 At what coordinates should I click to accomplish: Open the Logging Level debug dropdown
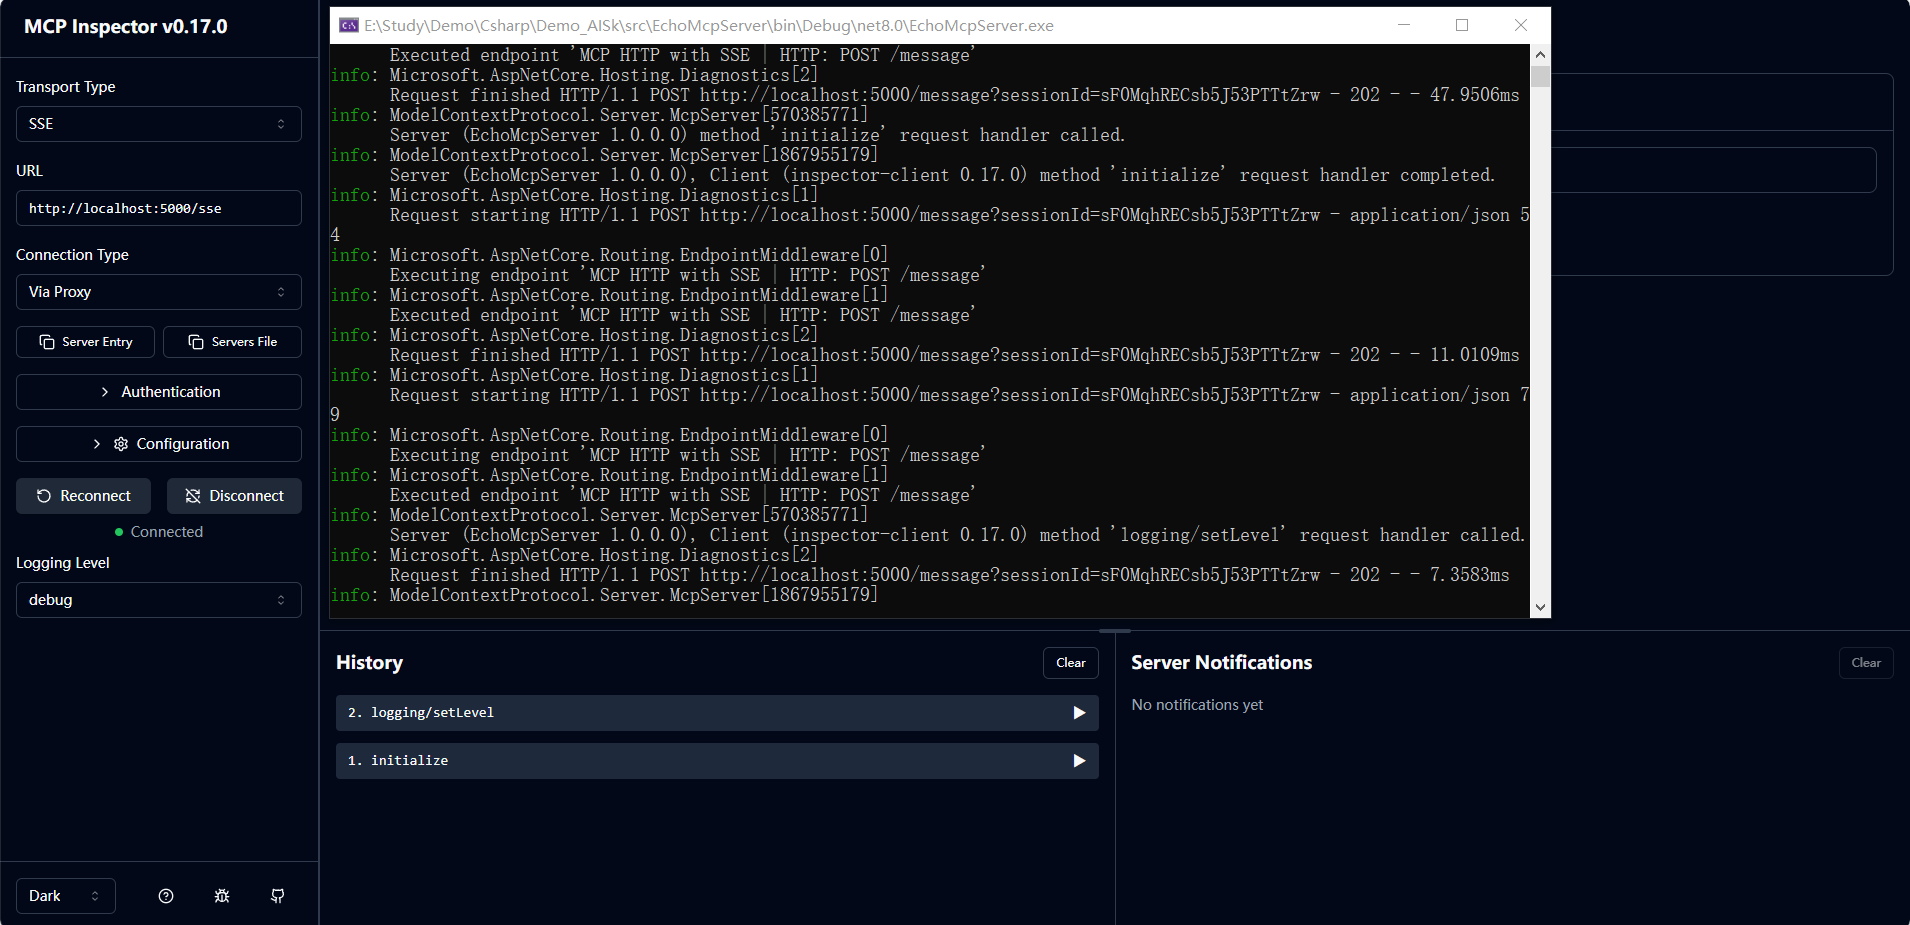pos(159,600)
